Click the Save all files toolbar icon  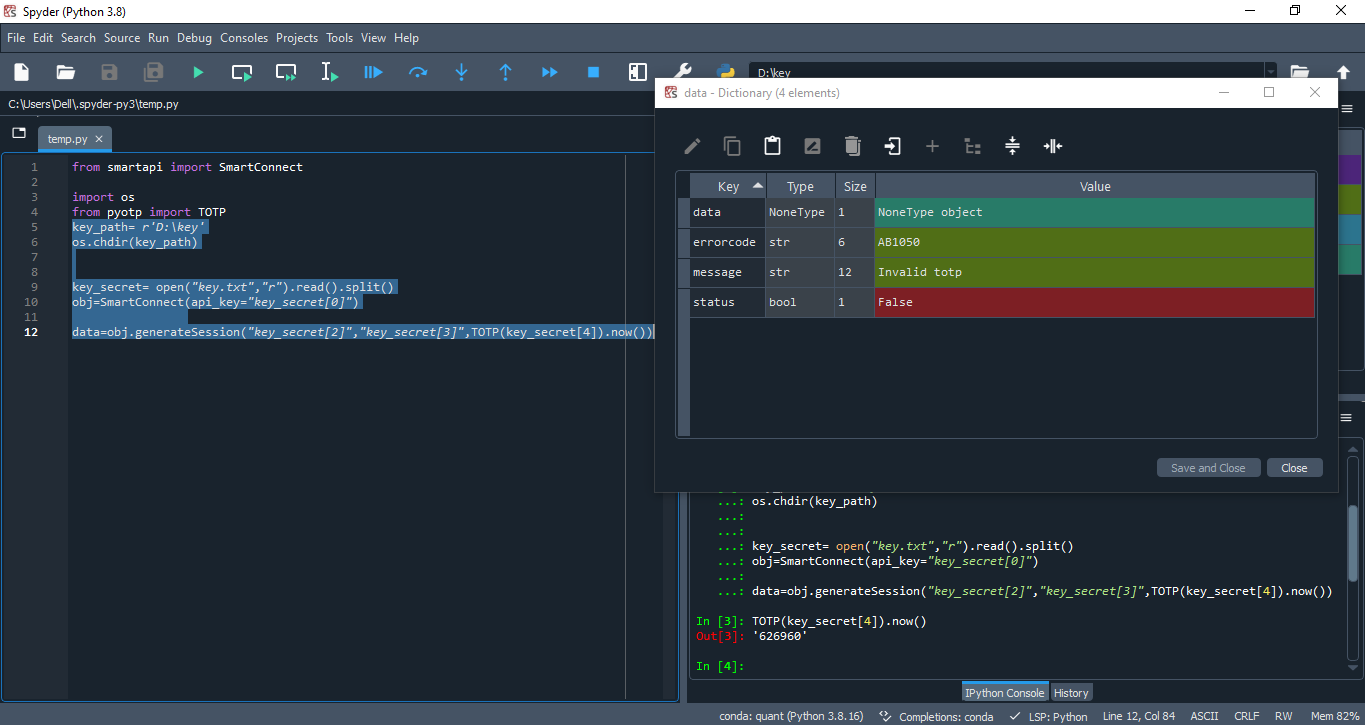pyautogui.click(x=153, y=72)
